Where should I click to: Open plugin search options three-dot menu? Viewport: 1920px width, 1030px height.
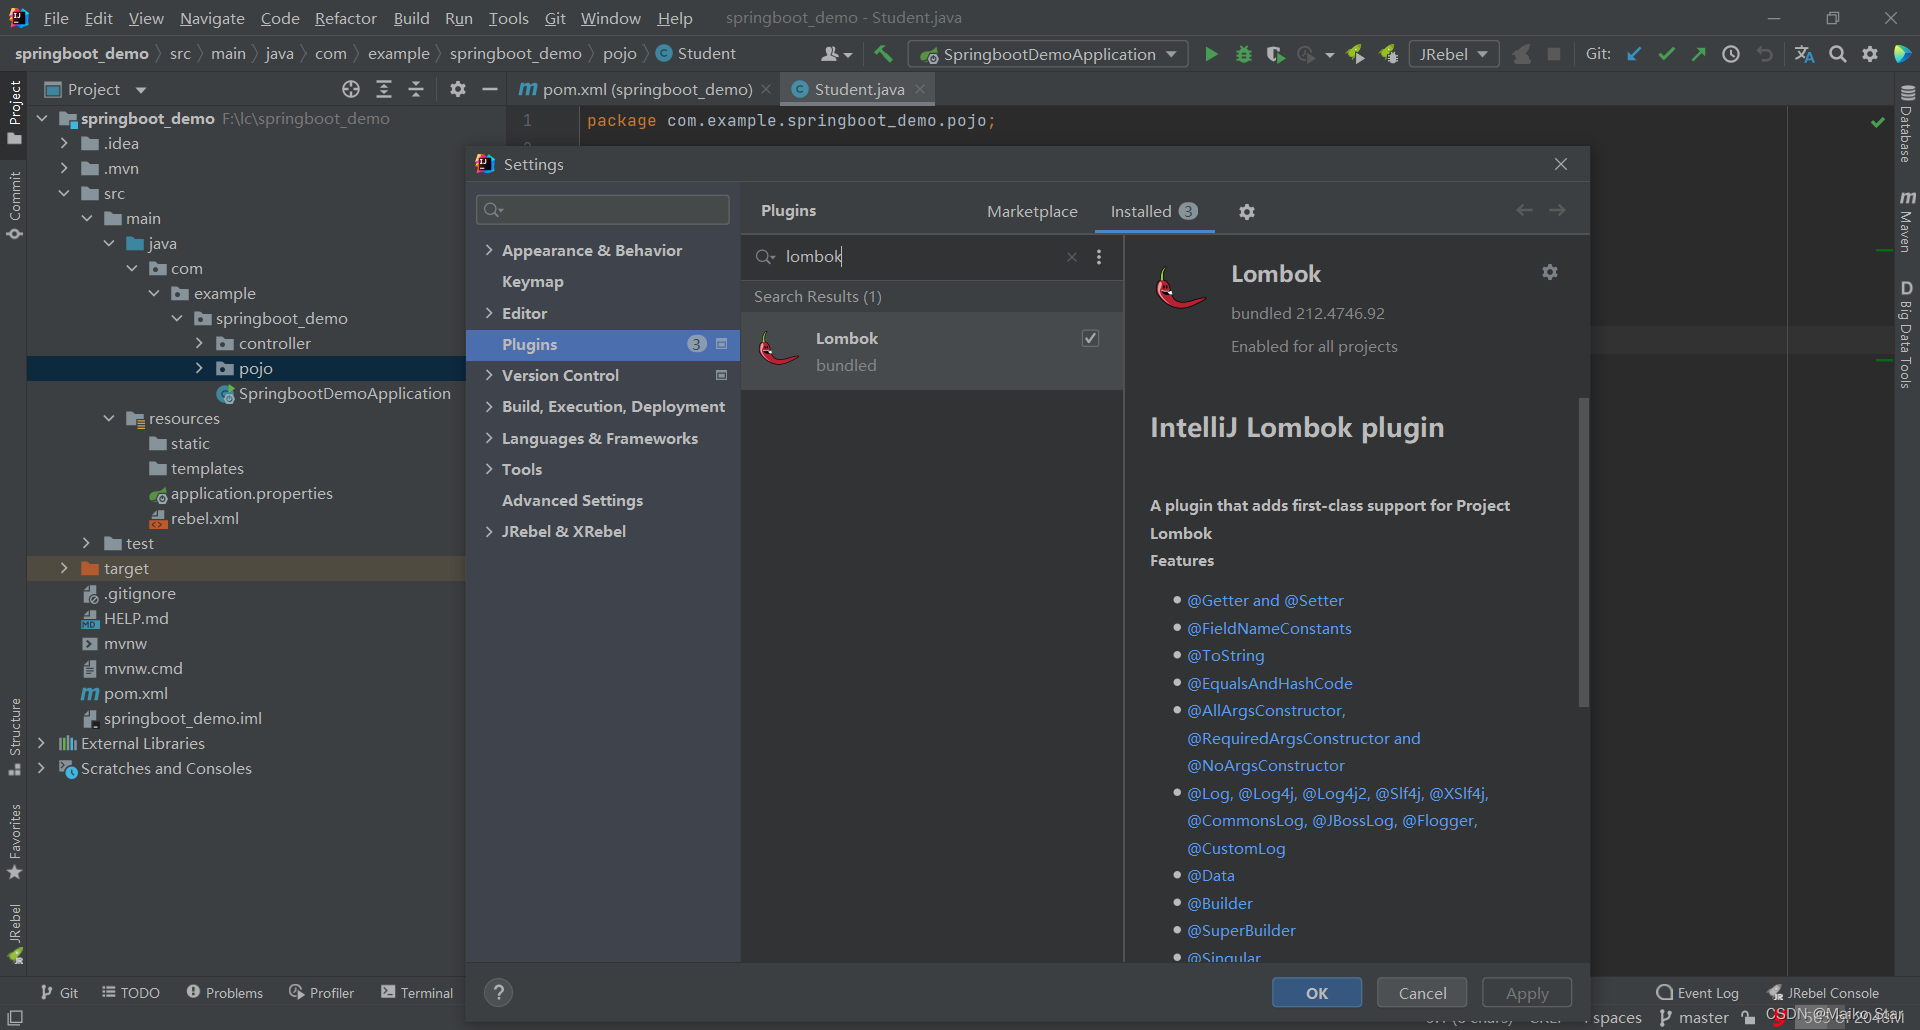[x=1099, y=257]
